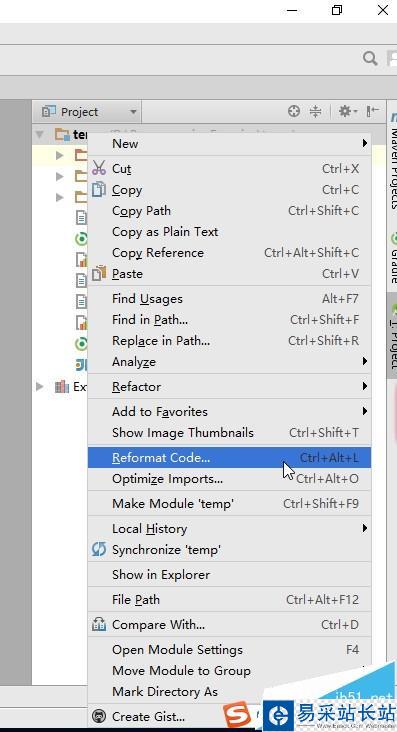Open the Project view dropdown
Viewport: 397px width, 732px height.
click(90, 112)
